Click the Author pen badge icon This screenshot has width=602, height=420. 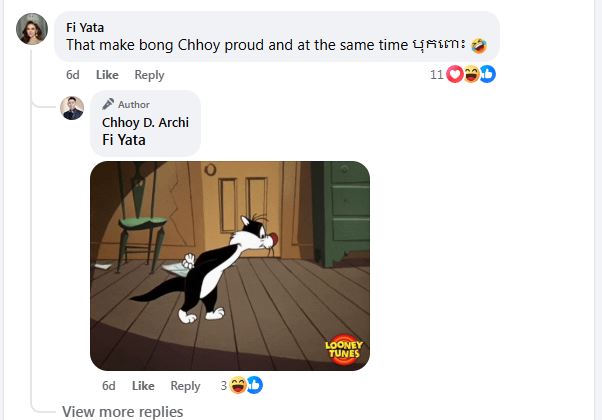[x=108, y=104]
